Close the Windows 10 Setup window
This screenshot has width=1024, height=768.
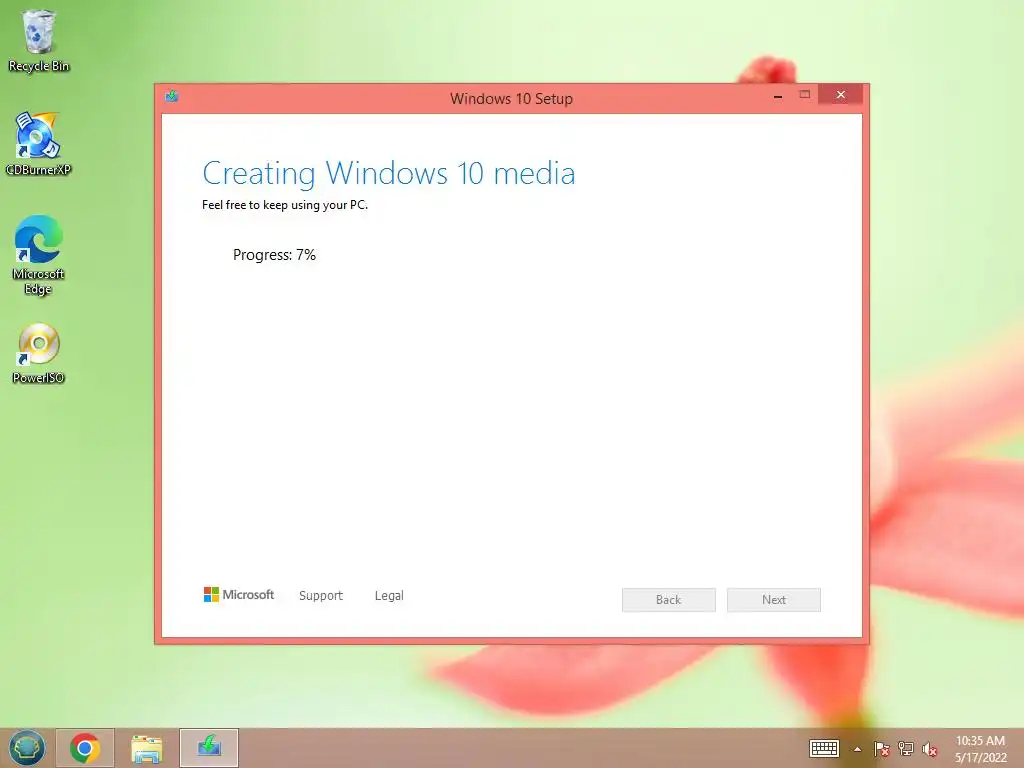tap(840, 95)
